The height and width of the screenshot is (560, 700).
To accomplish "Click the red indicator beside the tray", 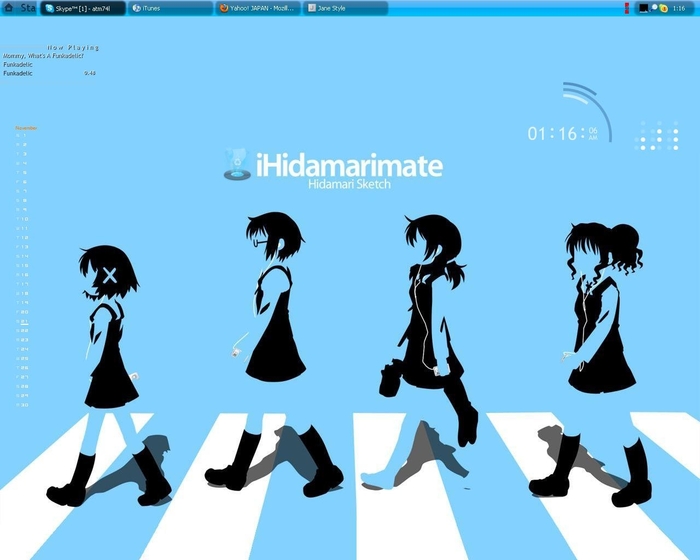I will [x=627, y=8].
